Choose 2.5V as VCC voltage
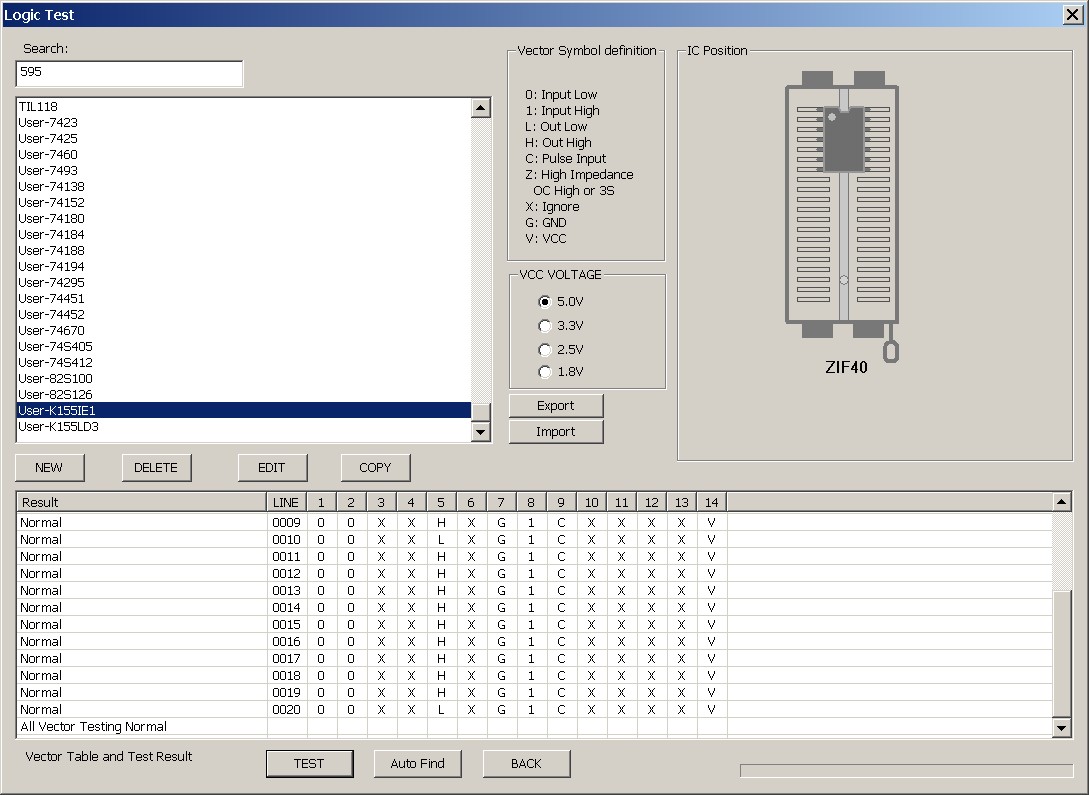This screenshot has height=795, width=1089. click(x=545, y=349)
